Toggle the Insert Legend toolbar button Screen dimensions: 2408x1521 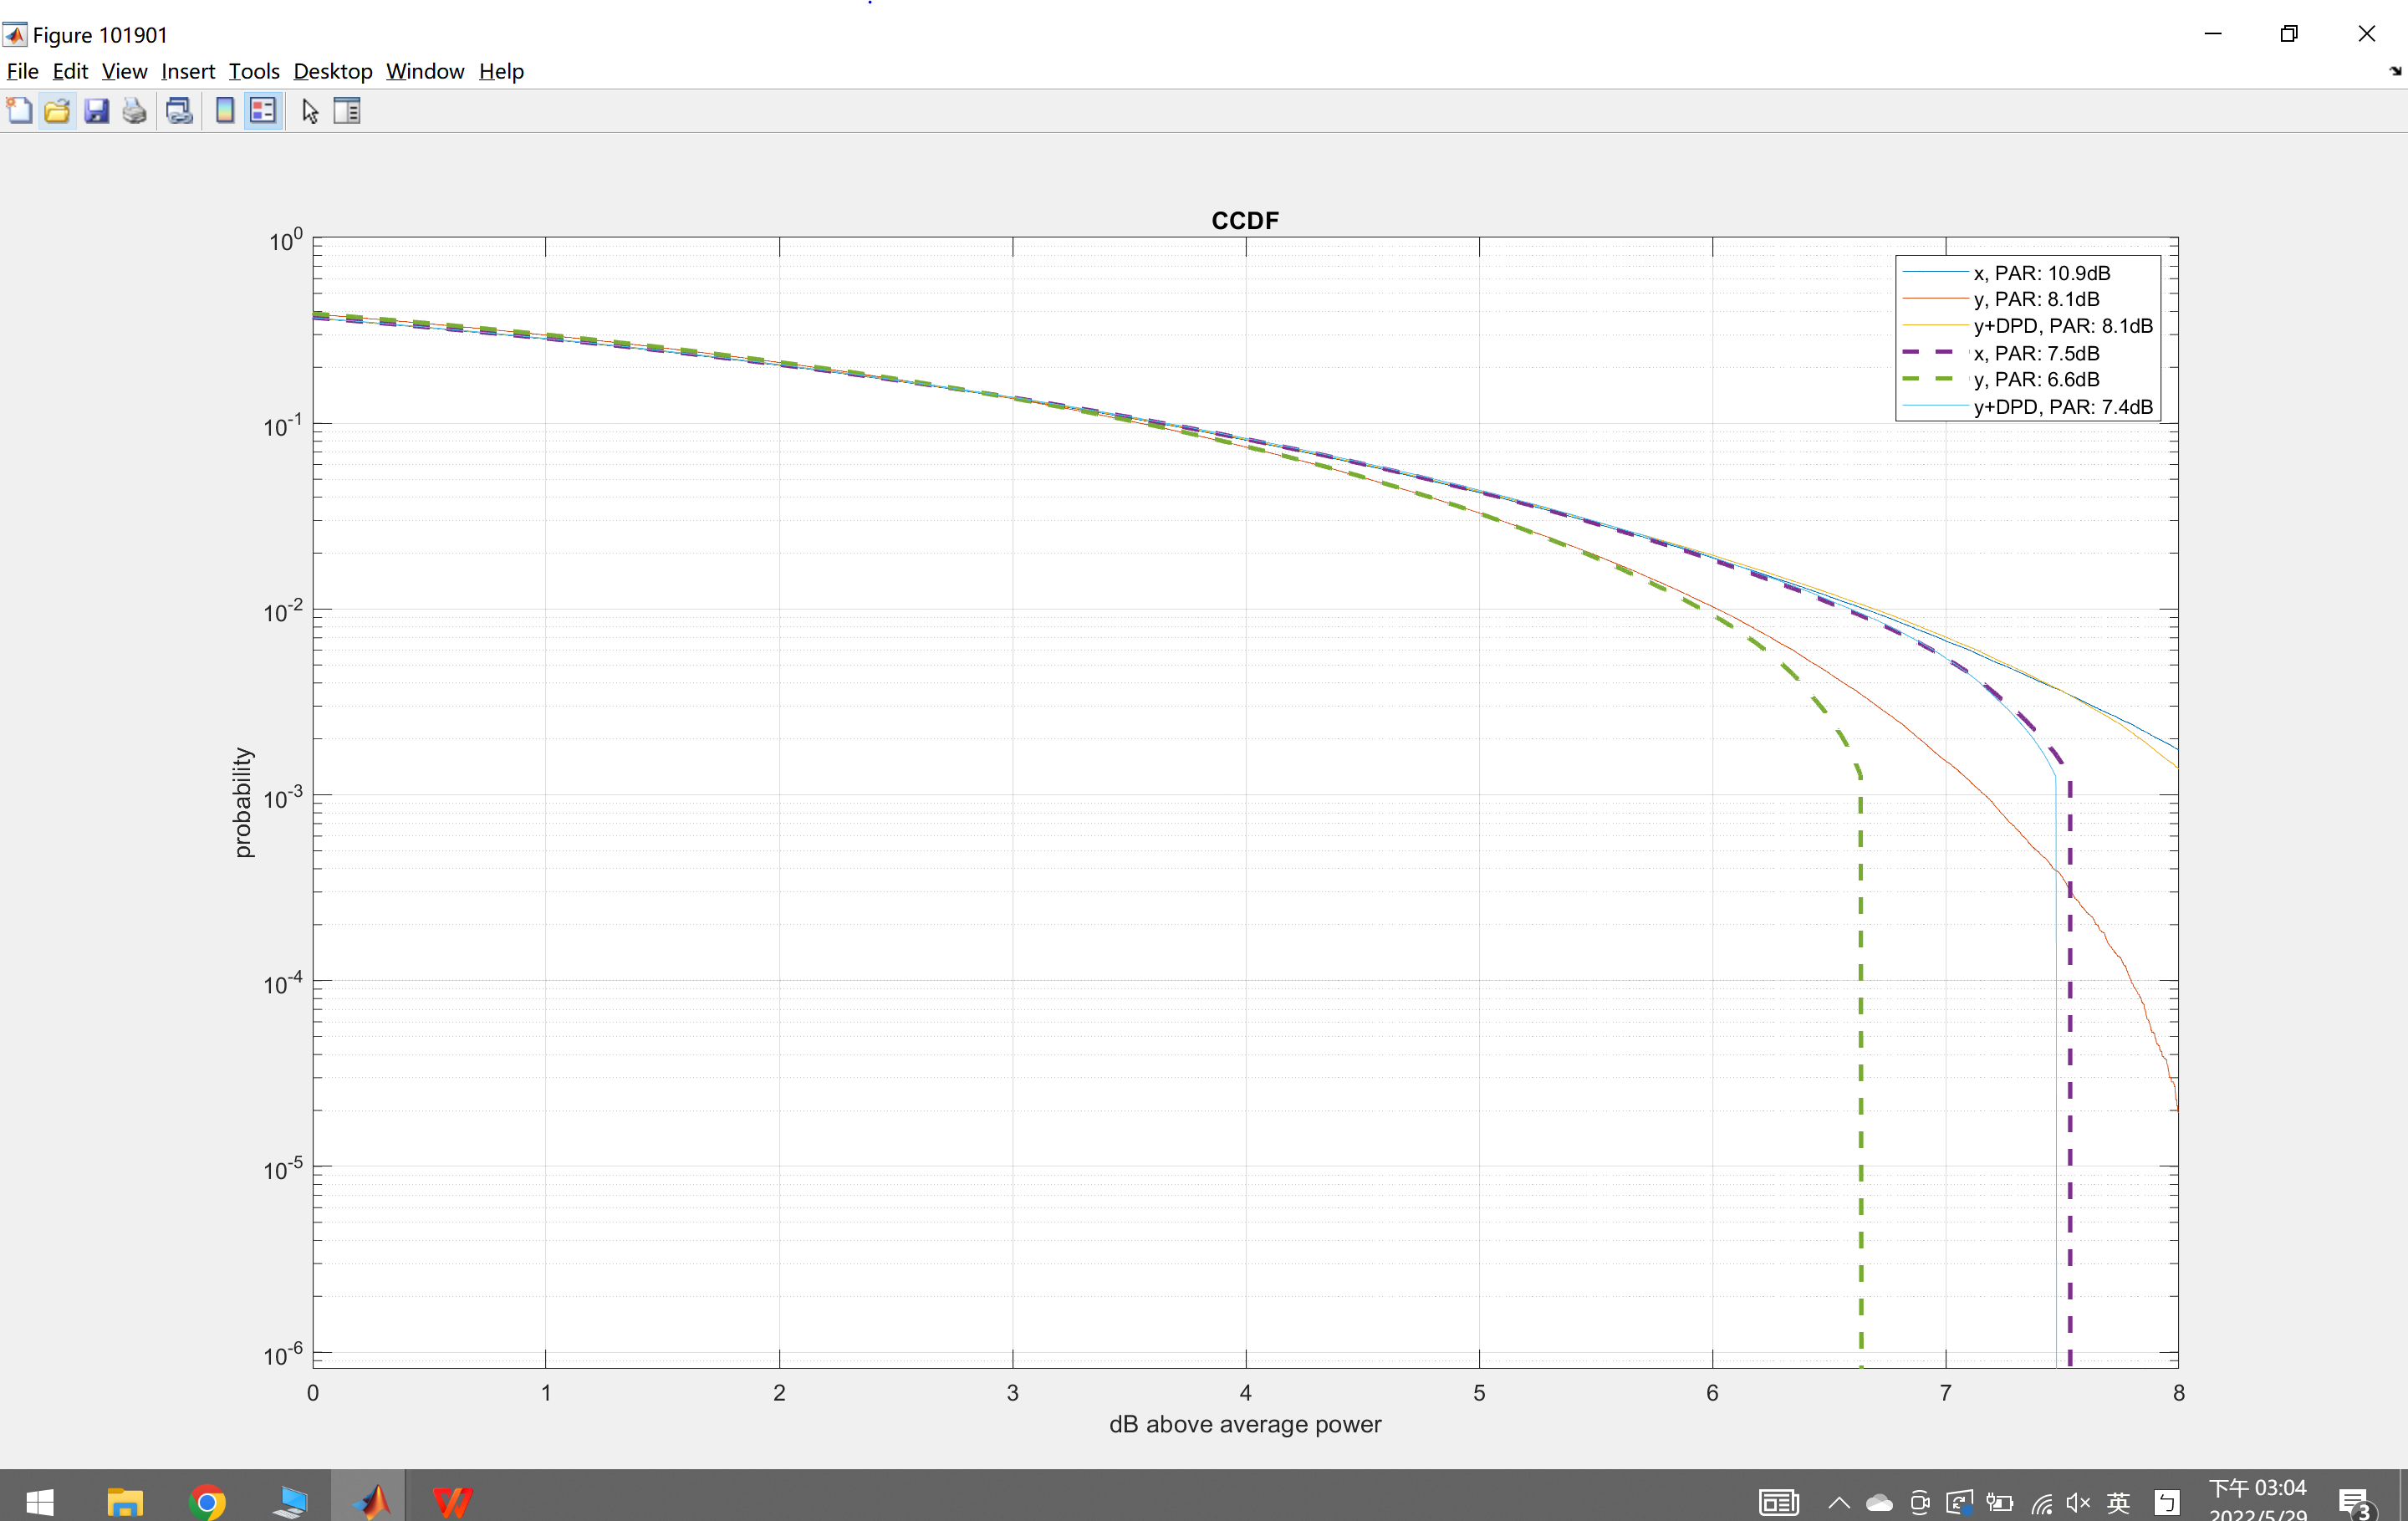click(x=263, y=111)
